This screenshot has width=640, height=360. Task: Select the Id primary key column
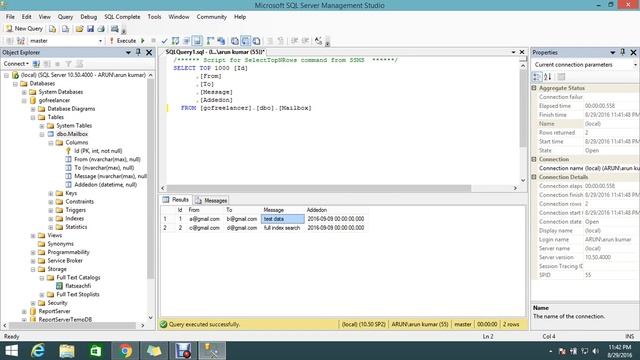click(98, 151)
